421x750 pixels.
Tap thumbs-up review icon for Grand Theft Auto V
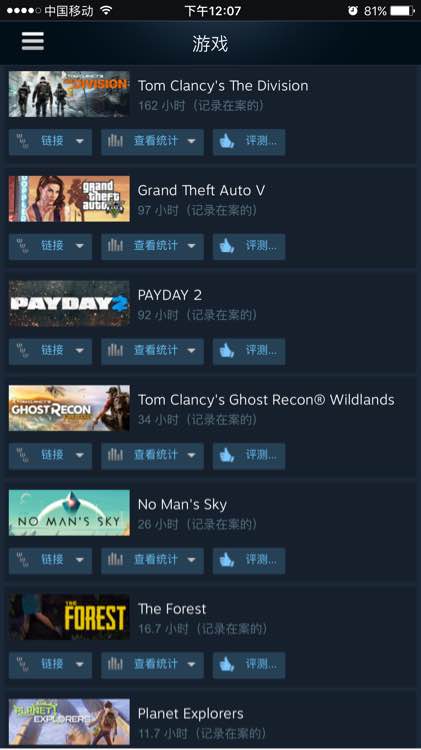tap(227, 246)
